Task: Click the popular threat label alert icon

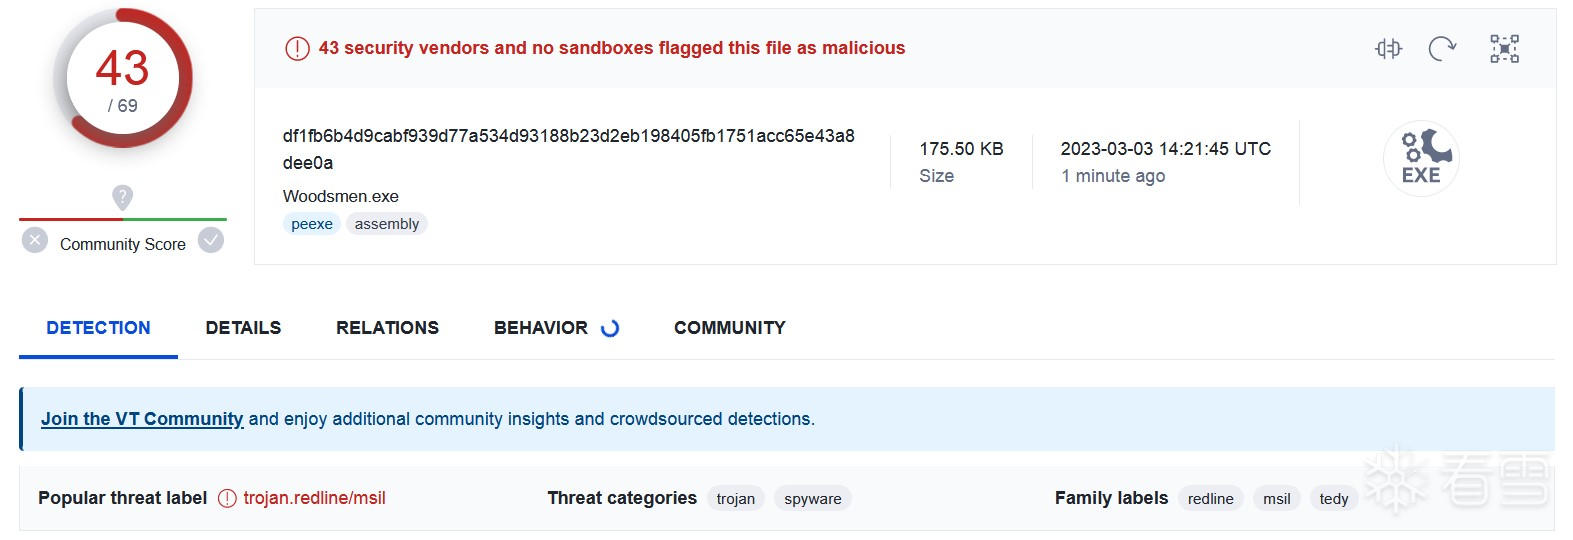Action: [227, 498]
